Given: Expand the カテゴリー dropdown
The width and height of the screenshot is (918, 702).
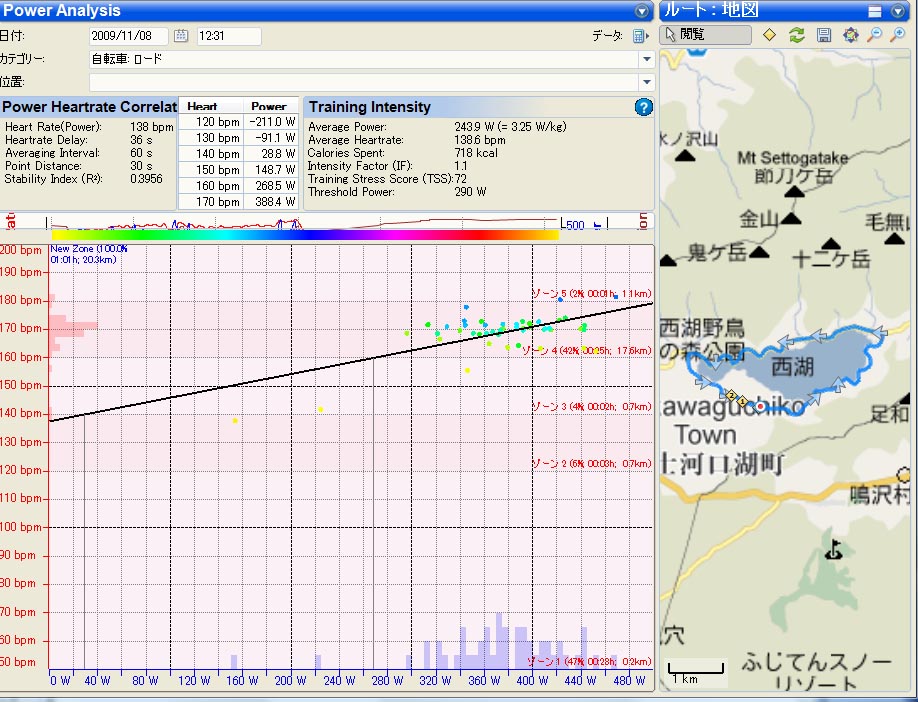Looking at the screenshot, I should [x=646, y=59].
